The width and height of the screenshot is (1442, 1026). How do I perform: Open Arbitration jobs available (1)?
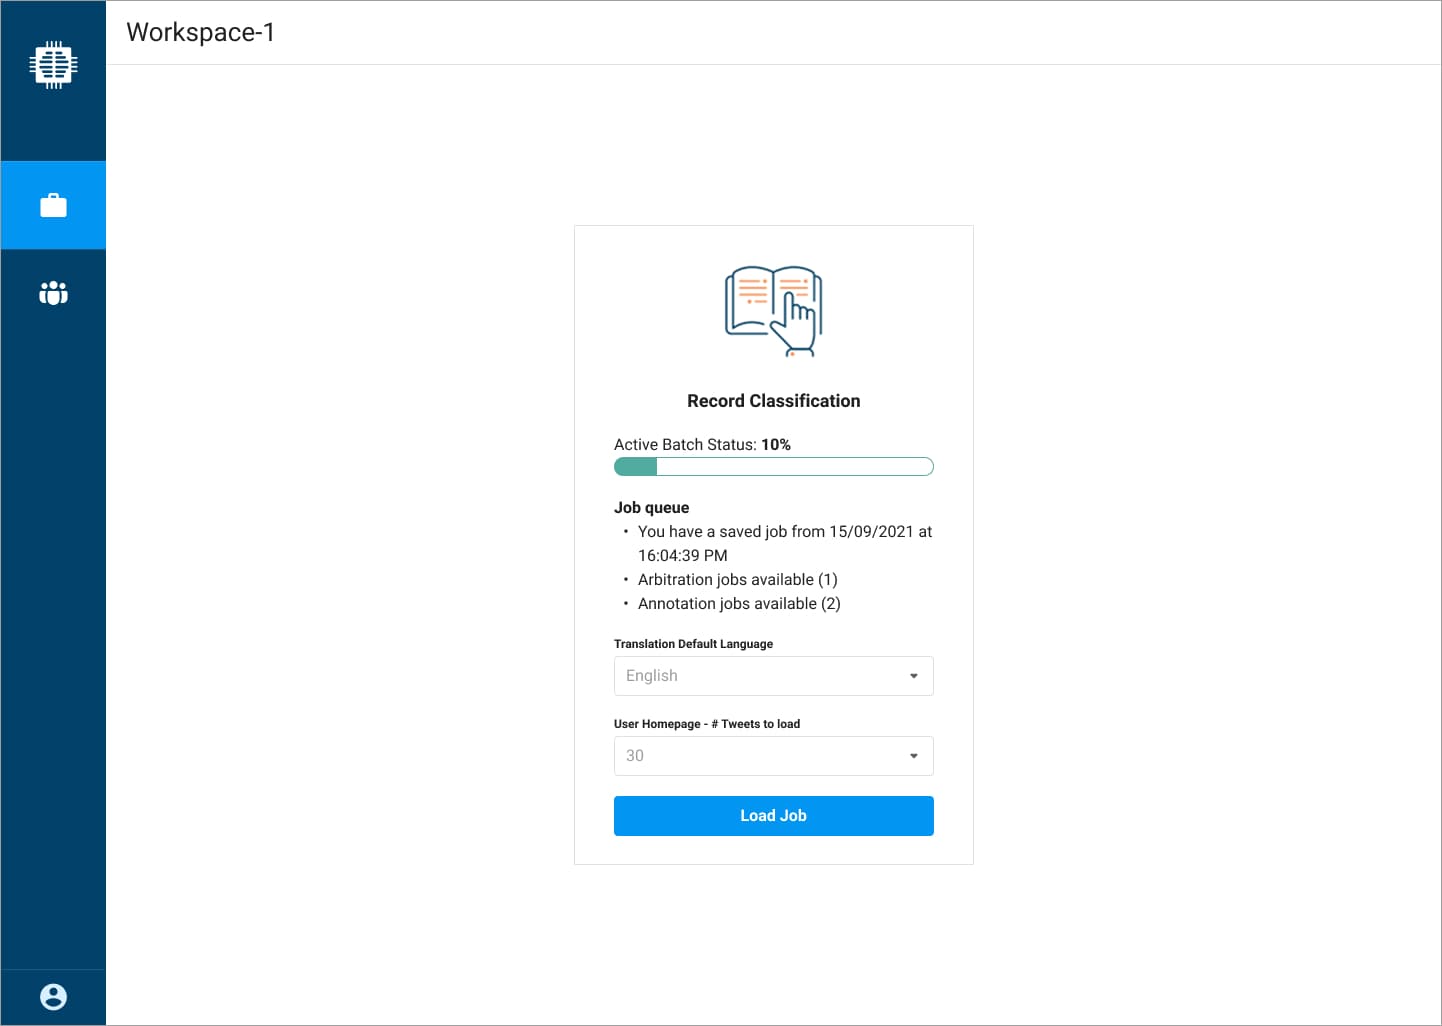(x=737, y=579)
